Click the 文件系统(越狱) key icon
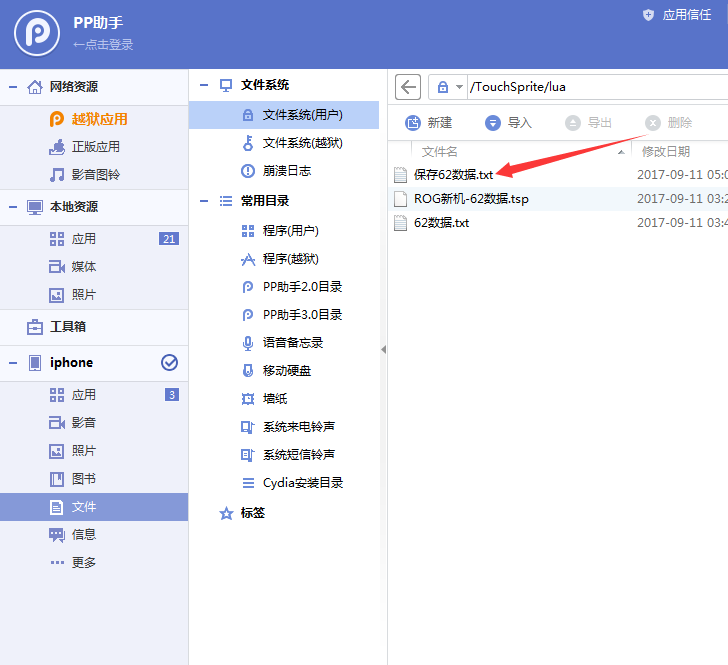 coord(248,143)
